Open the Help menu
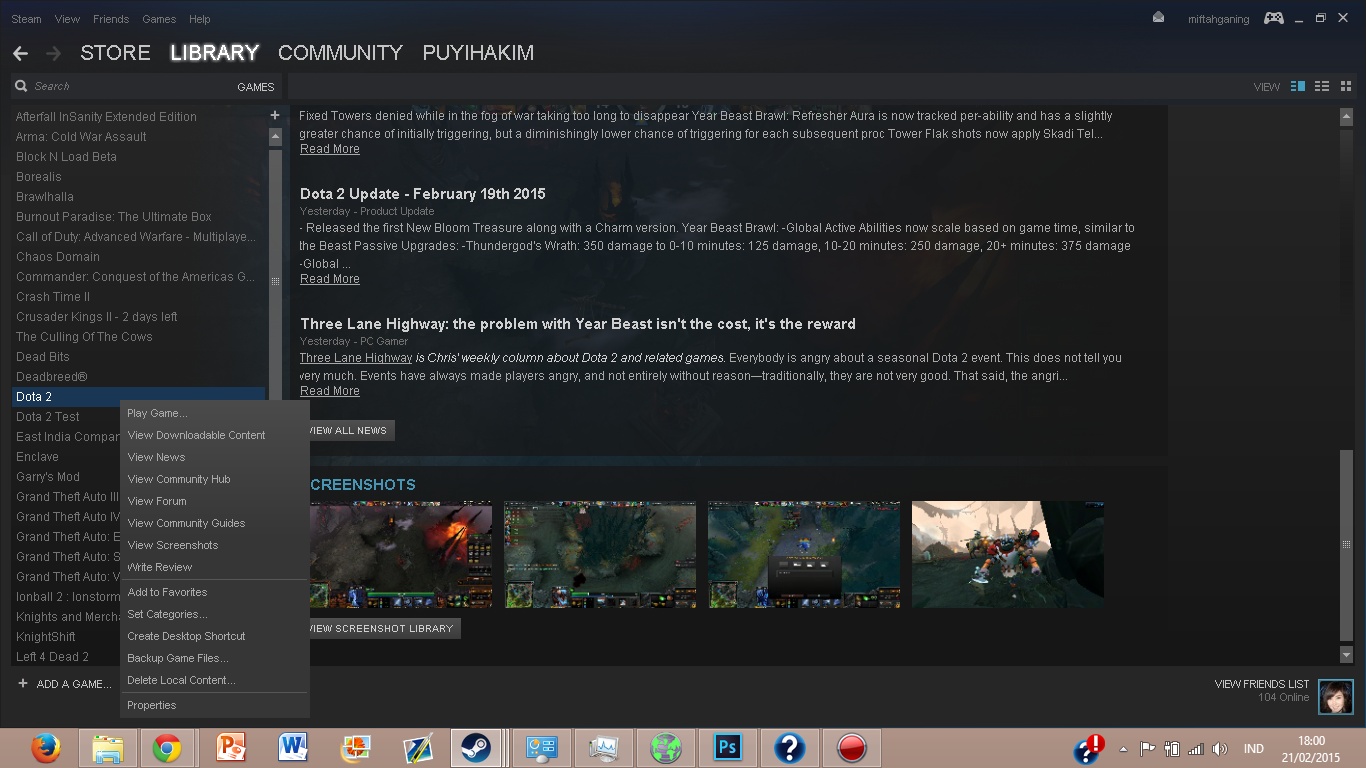 coord(200,19)
